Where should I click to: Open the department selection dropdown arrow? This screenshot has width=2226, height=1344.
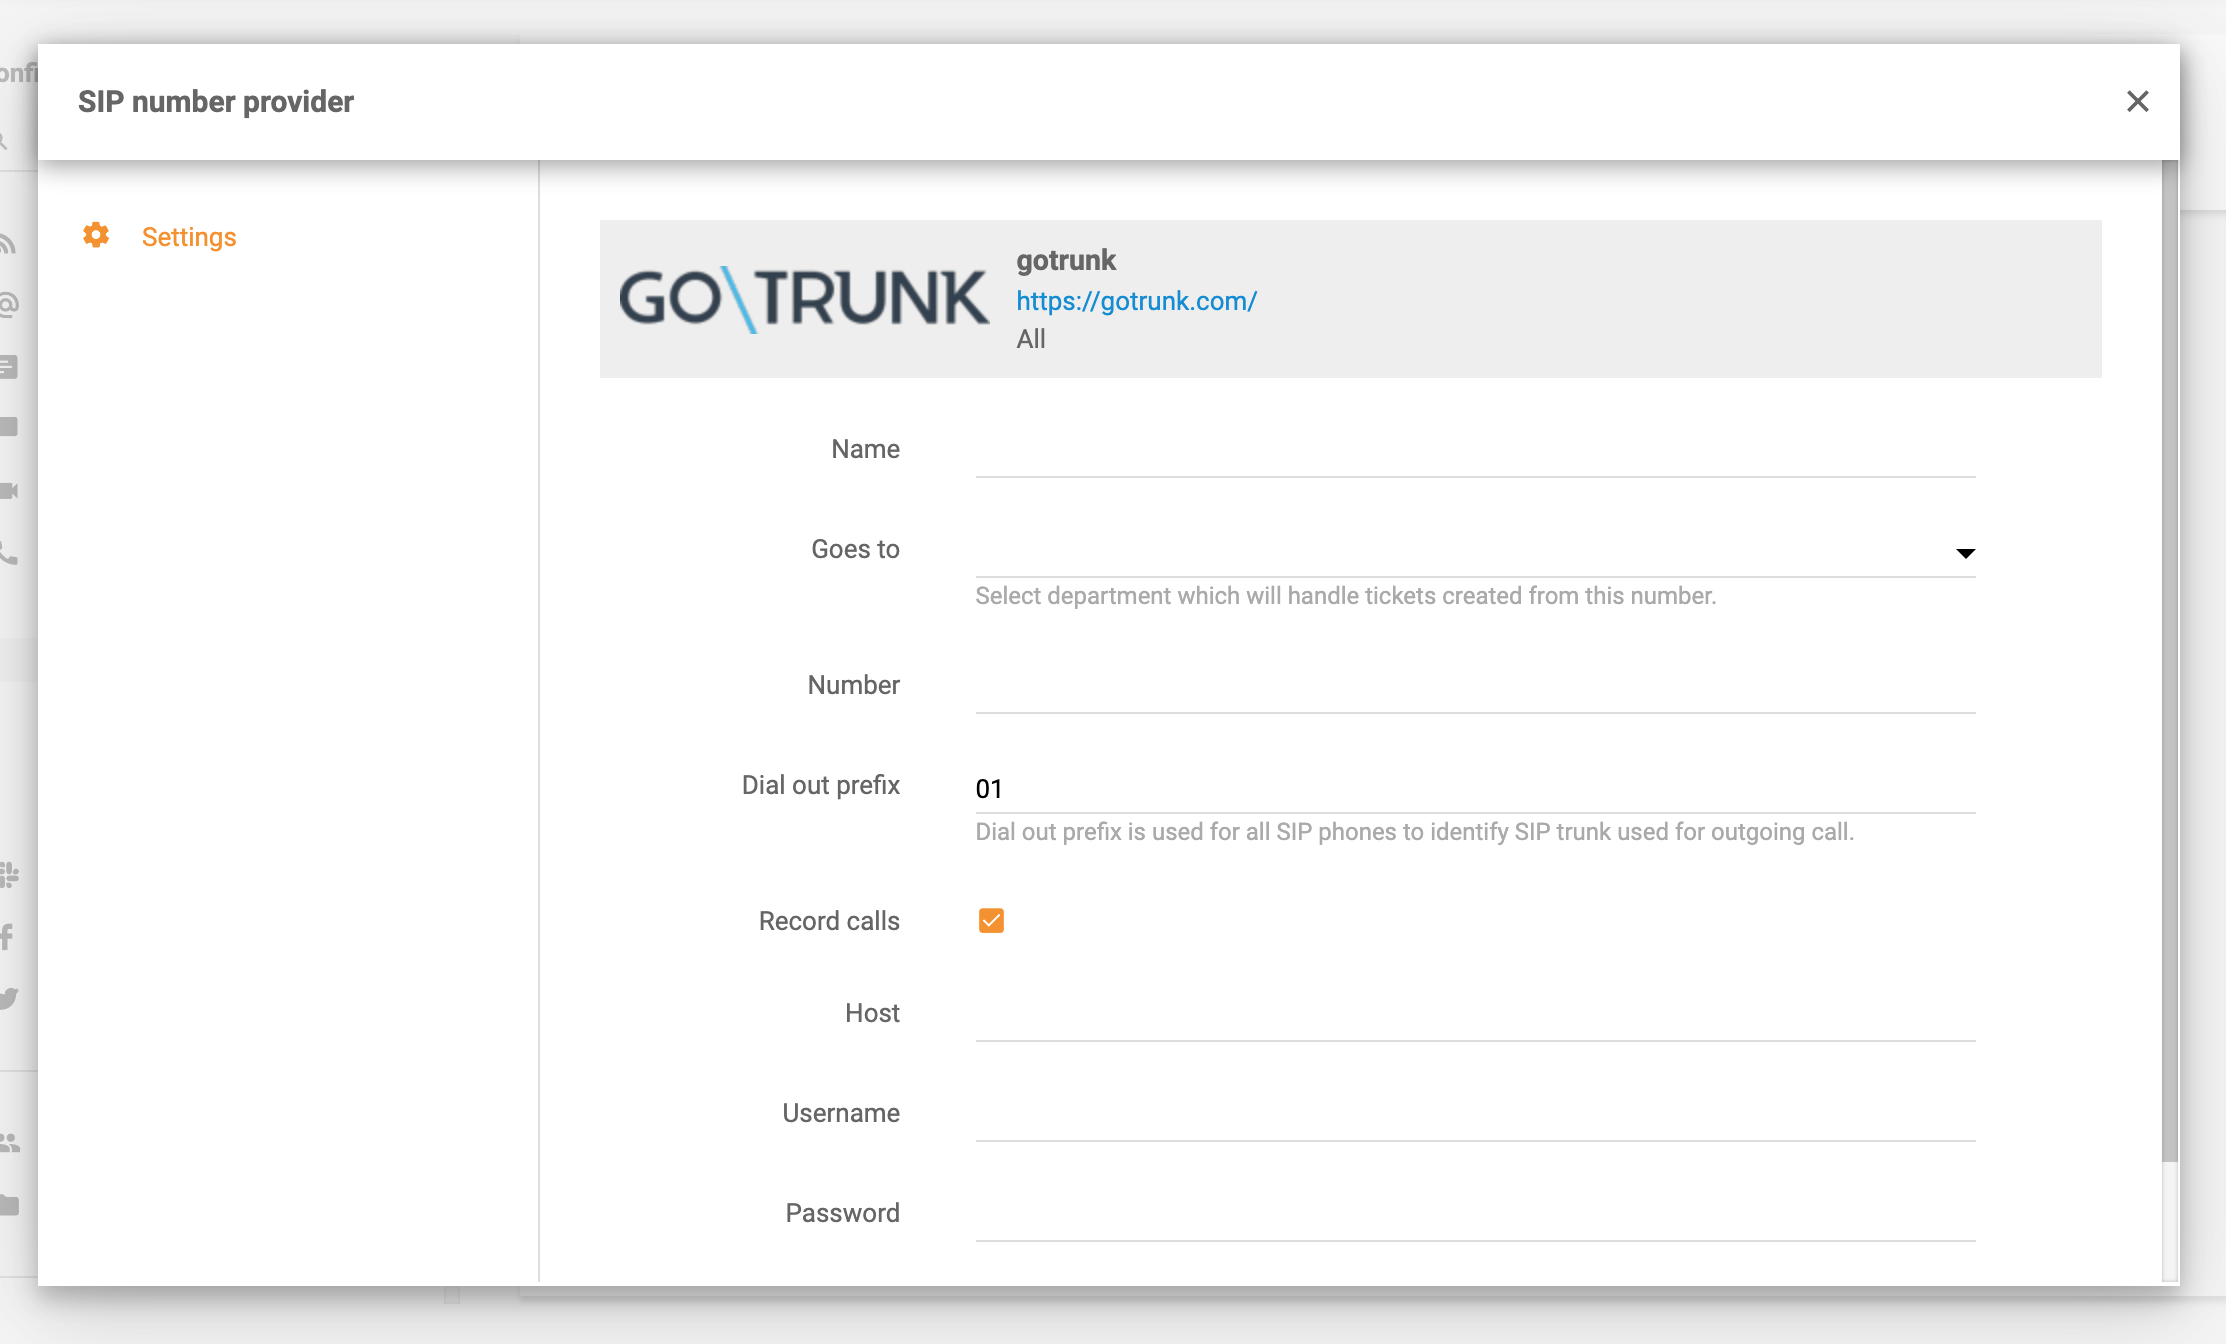[x=1966, y=553]
